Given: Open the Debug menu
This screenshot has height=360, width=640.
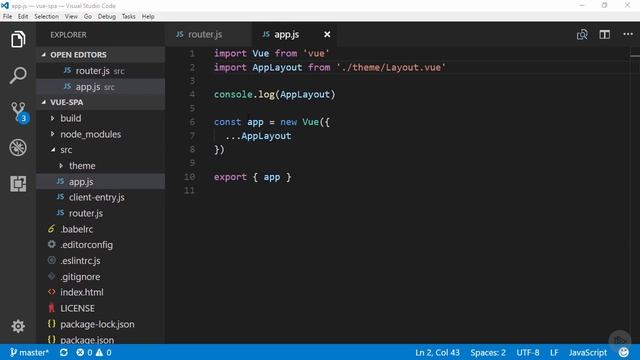Looking at the screenshot, I should [x=107, y=16].
